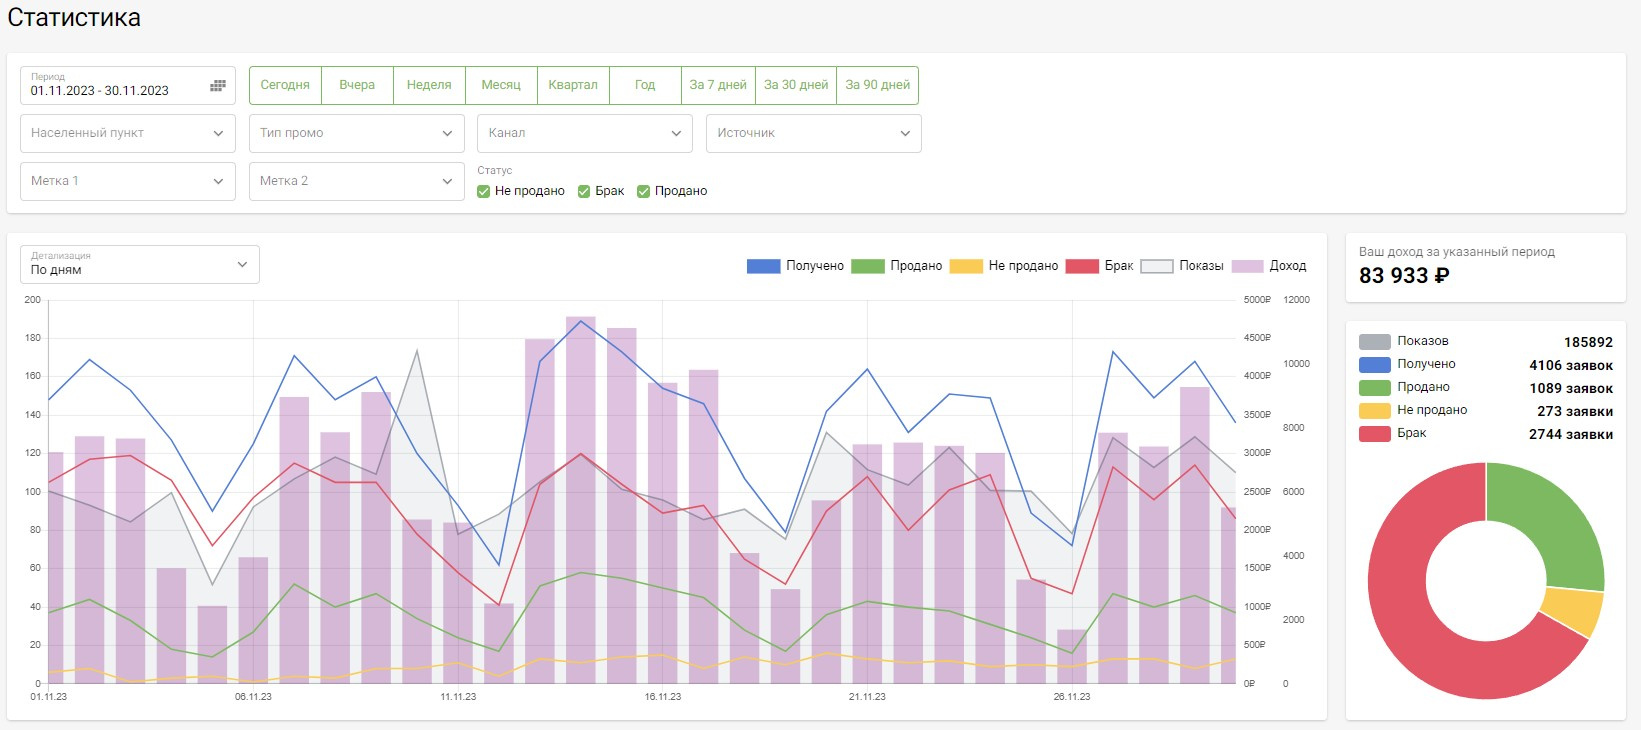The width and height of the screenshot is (1641, 730).
Task: Open the calendar icon in Период field
Action: point(217,86)
